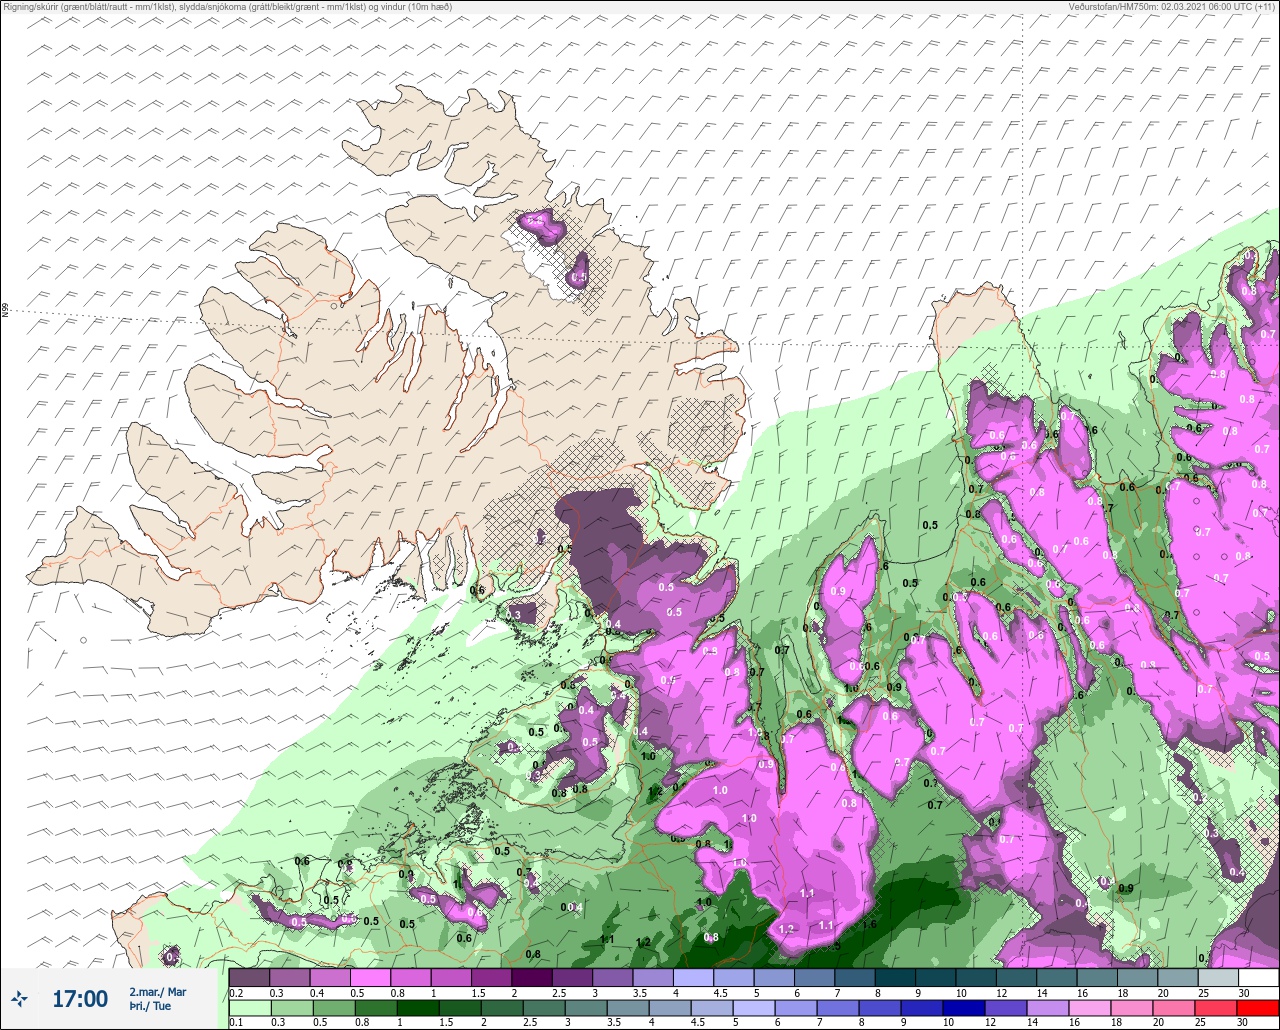Select the 4 lavender swatch in the snow legend row
1280x1030 pixels.
pyautogui.click(x=693, y=977)
